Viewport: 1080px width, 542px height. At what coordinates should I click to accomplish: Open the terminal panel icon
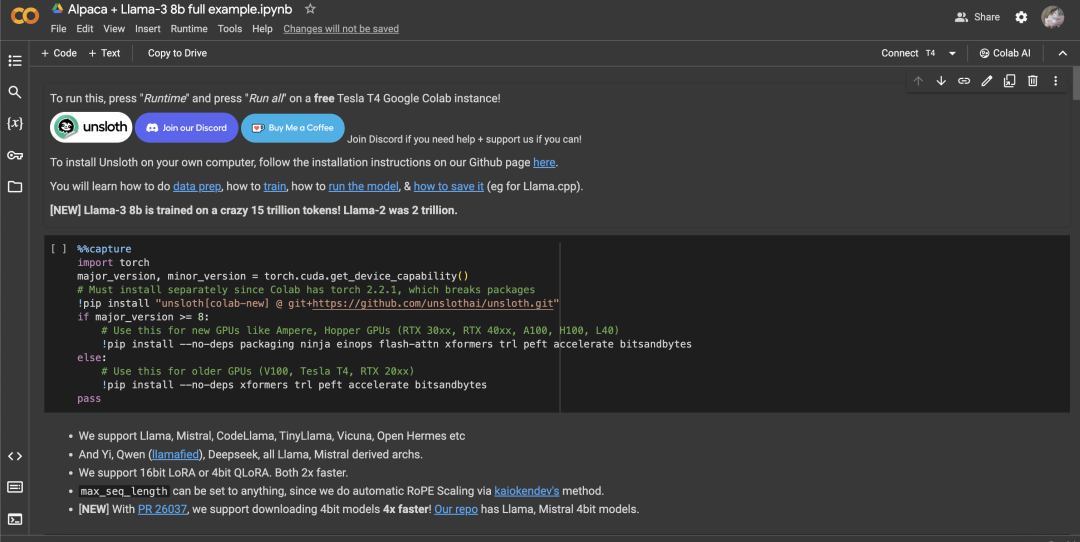click(x=14, y=519)
